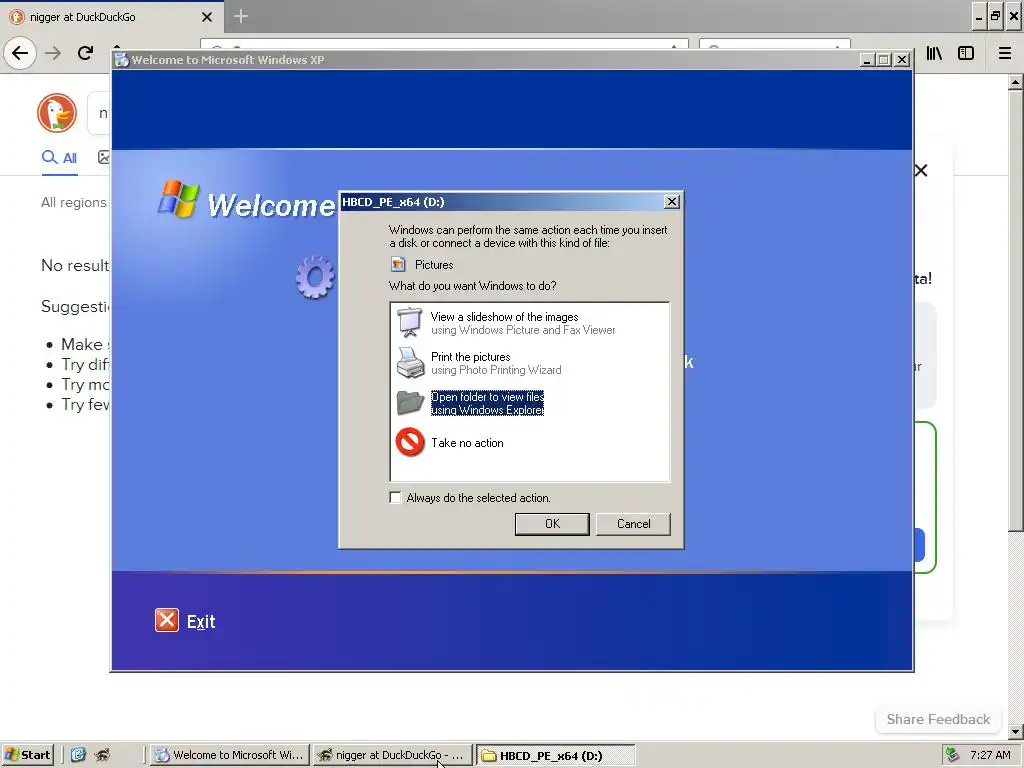Screen dimensions: 1024x768
Task: Select View a slideshow of the images
Action: 522,323
